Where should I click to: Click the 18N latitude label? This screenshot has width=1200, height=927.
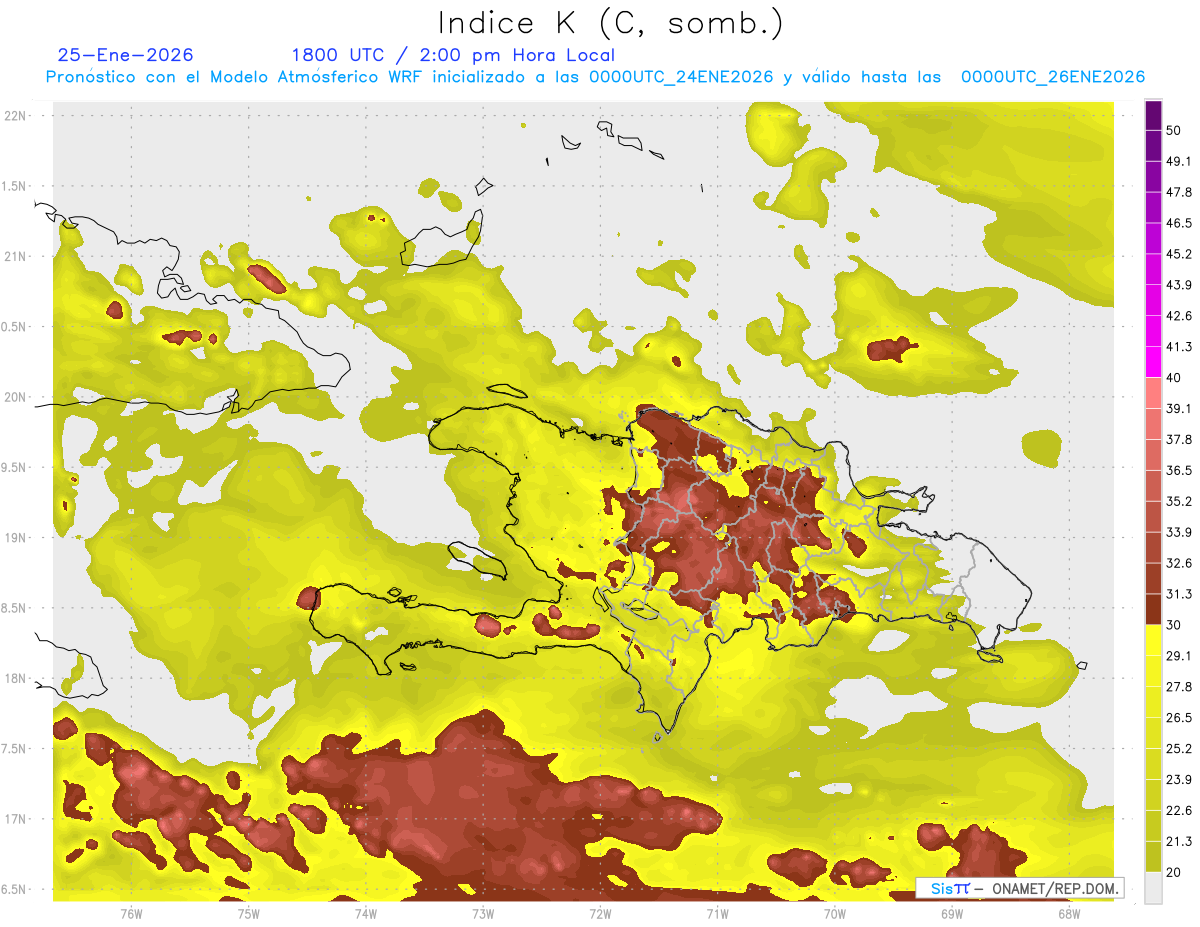click(x=16, y=679)
